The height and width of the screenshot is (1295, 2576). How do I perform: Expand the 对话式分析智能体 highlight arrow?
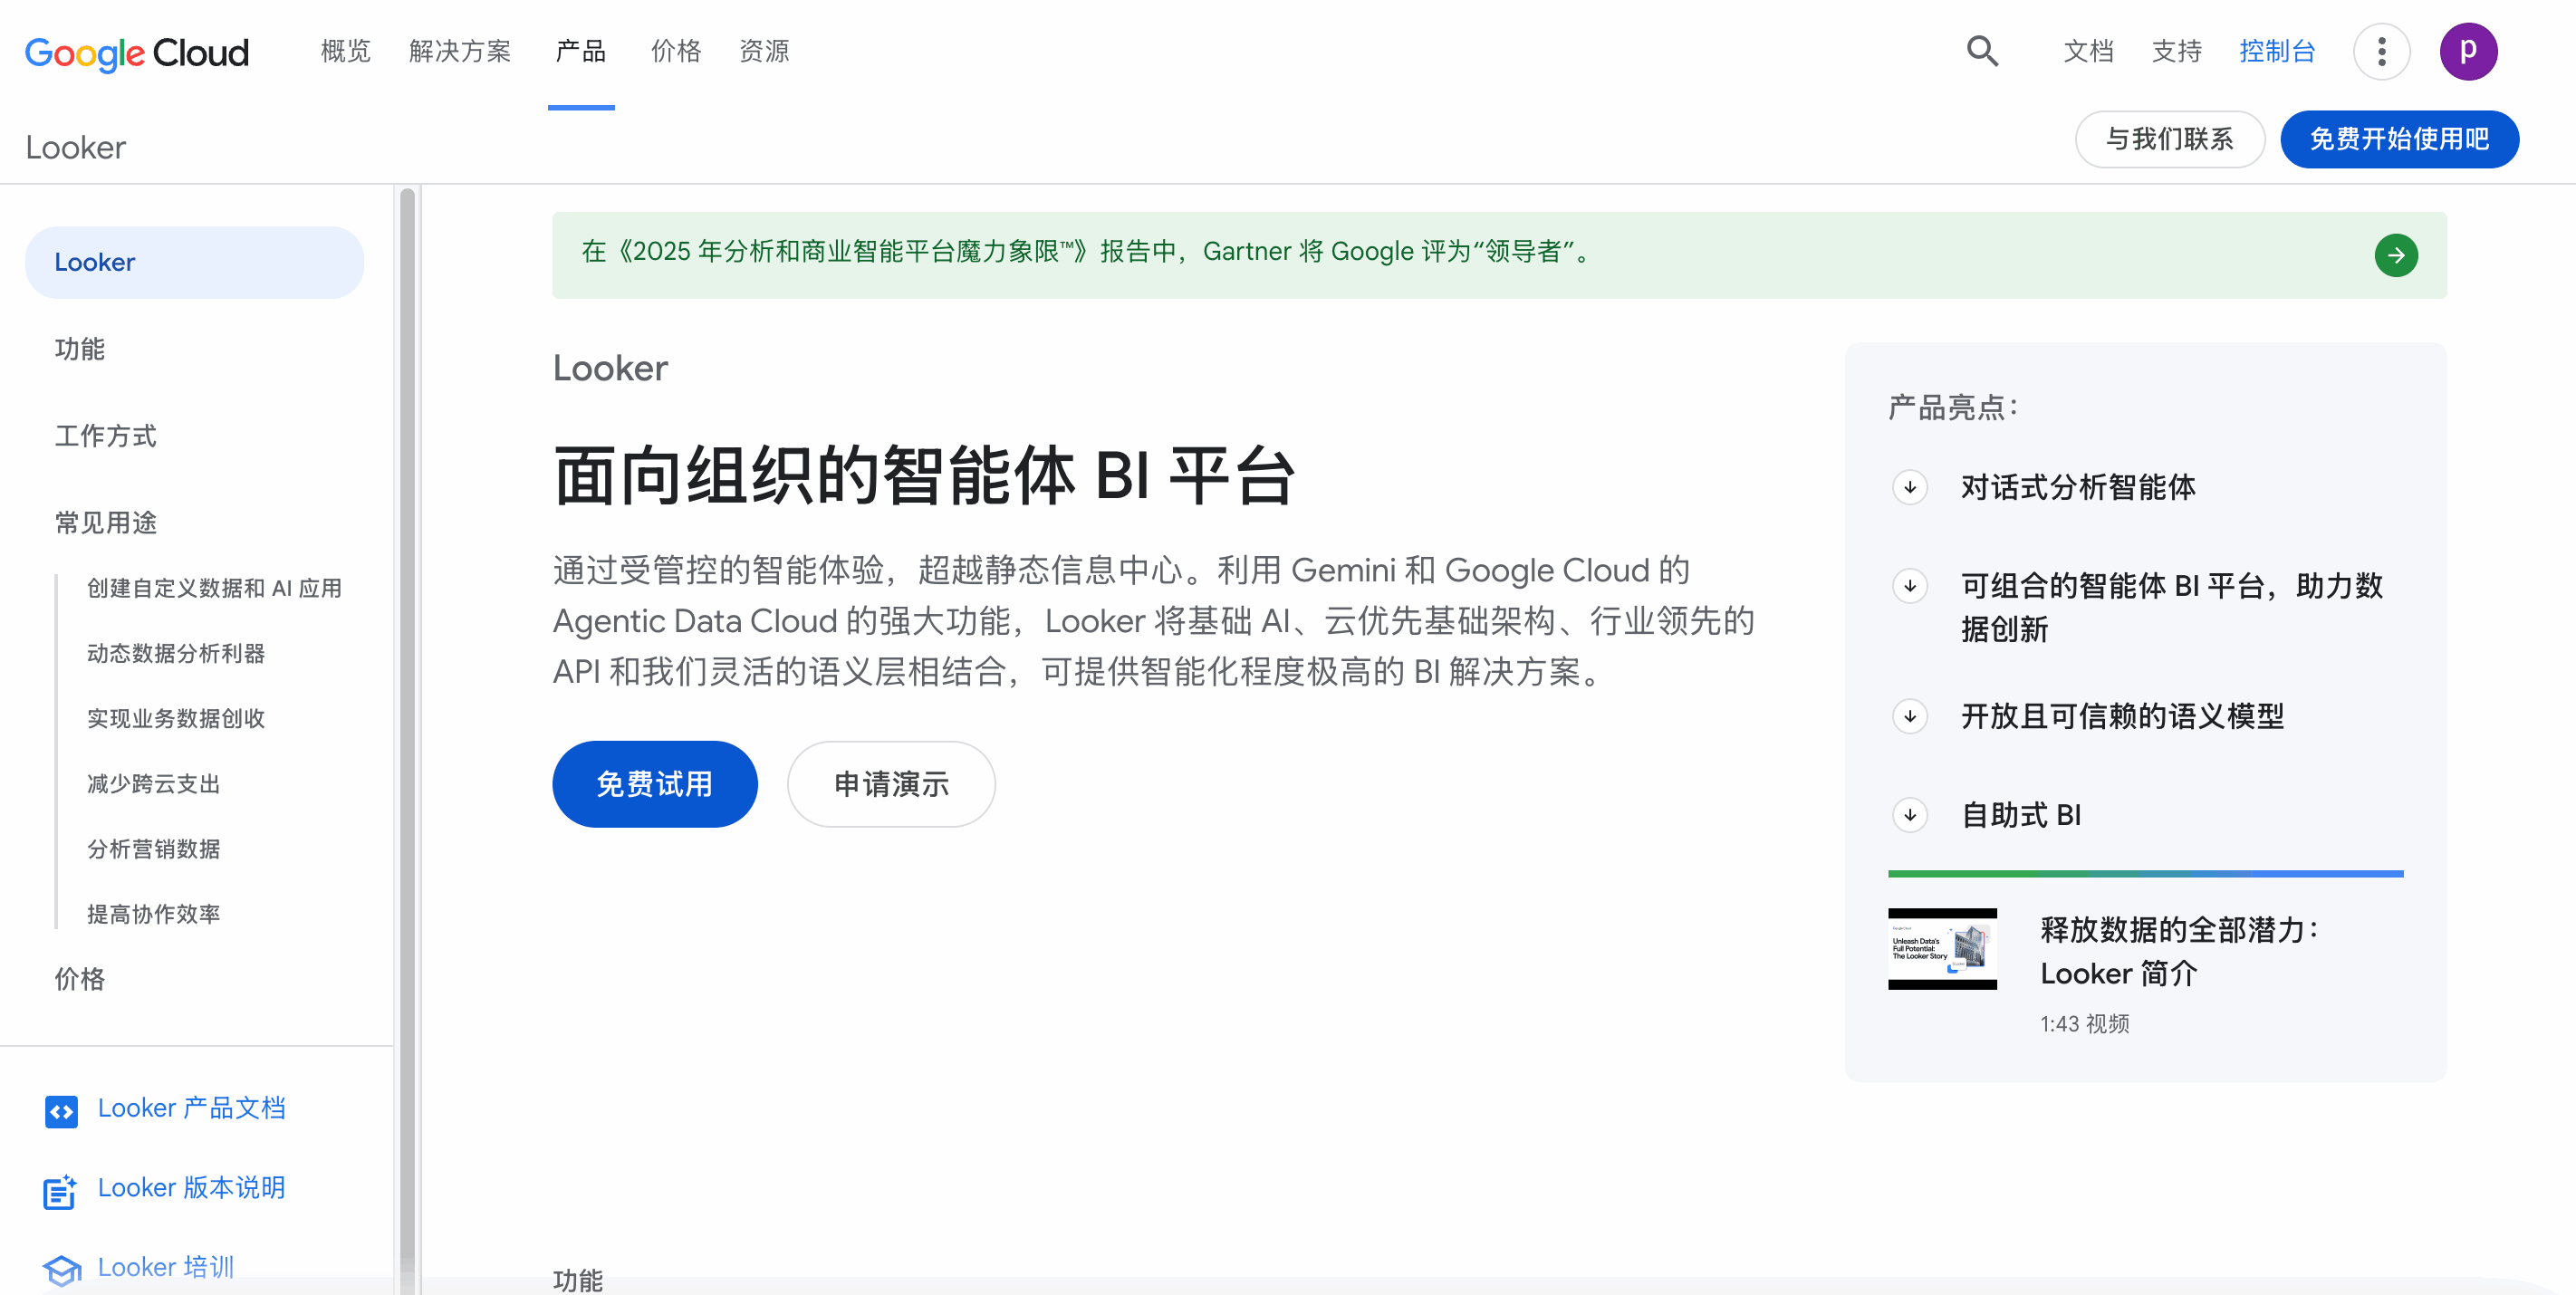tap(1910, 487)
